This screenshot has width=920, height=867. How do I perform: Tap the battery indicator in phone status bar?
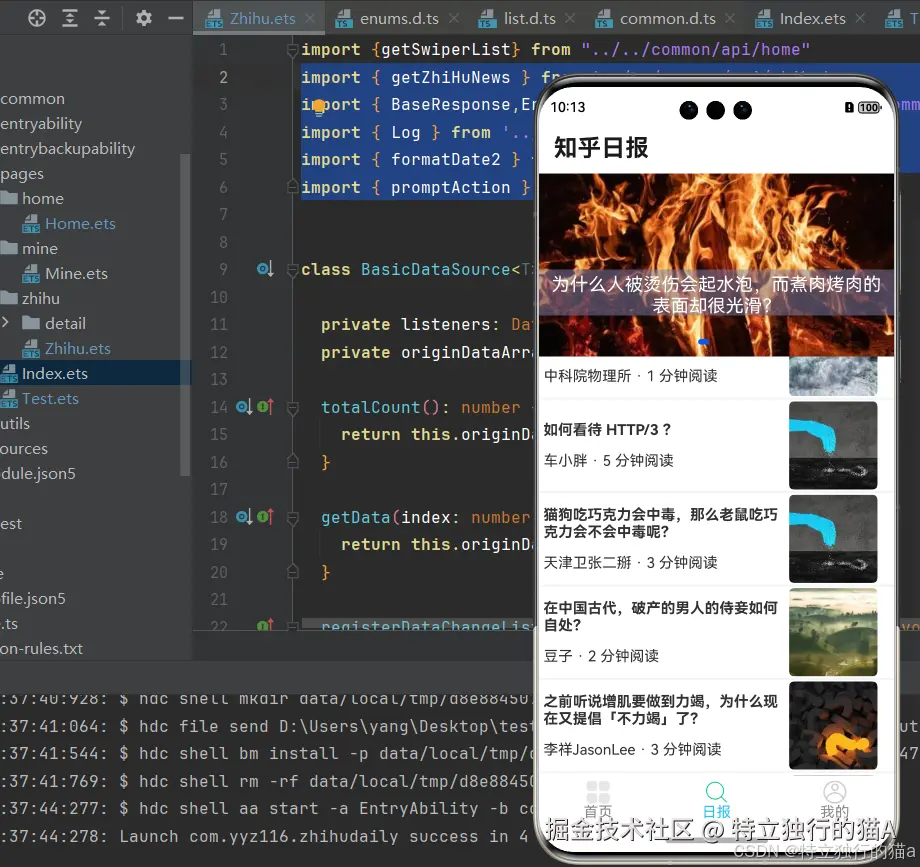click(869, 107)
